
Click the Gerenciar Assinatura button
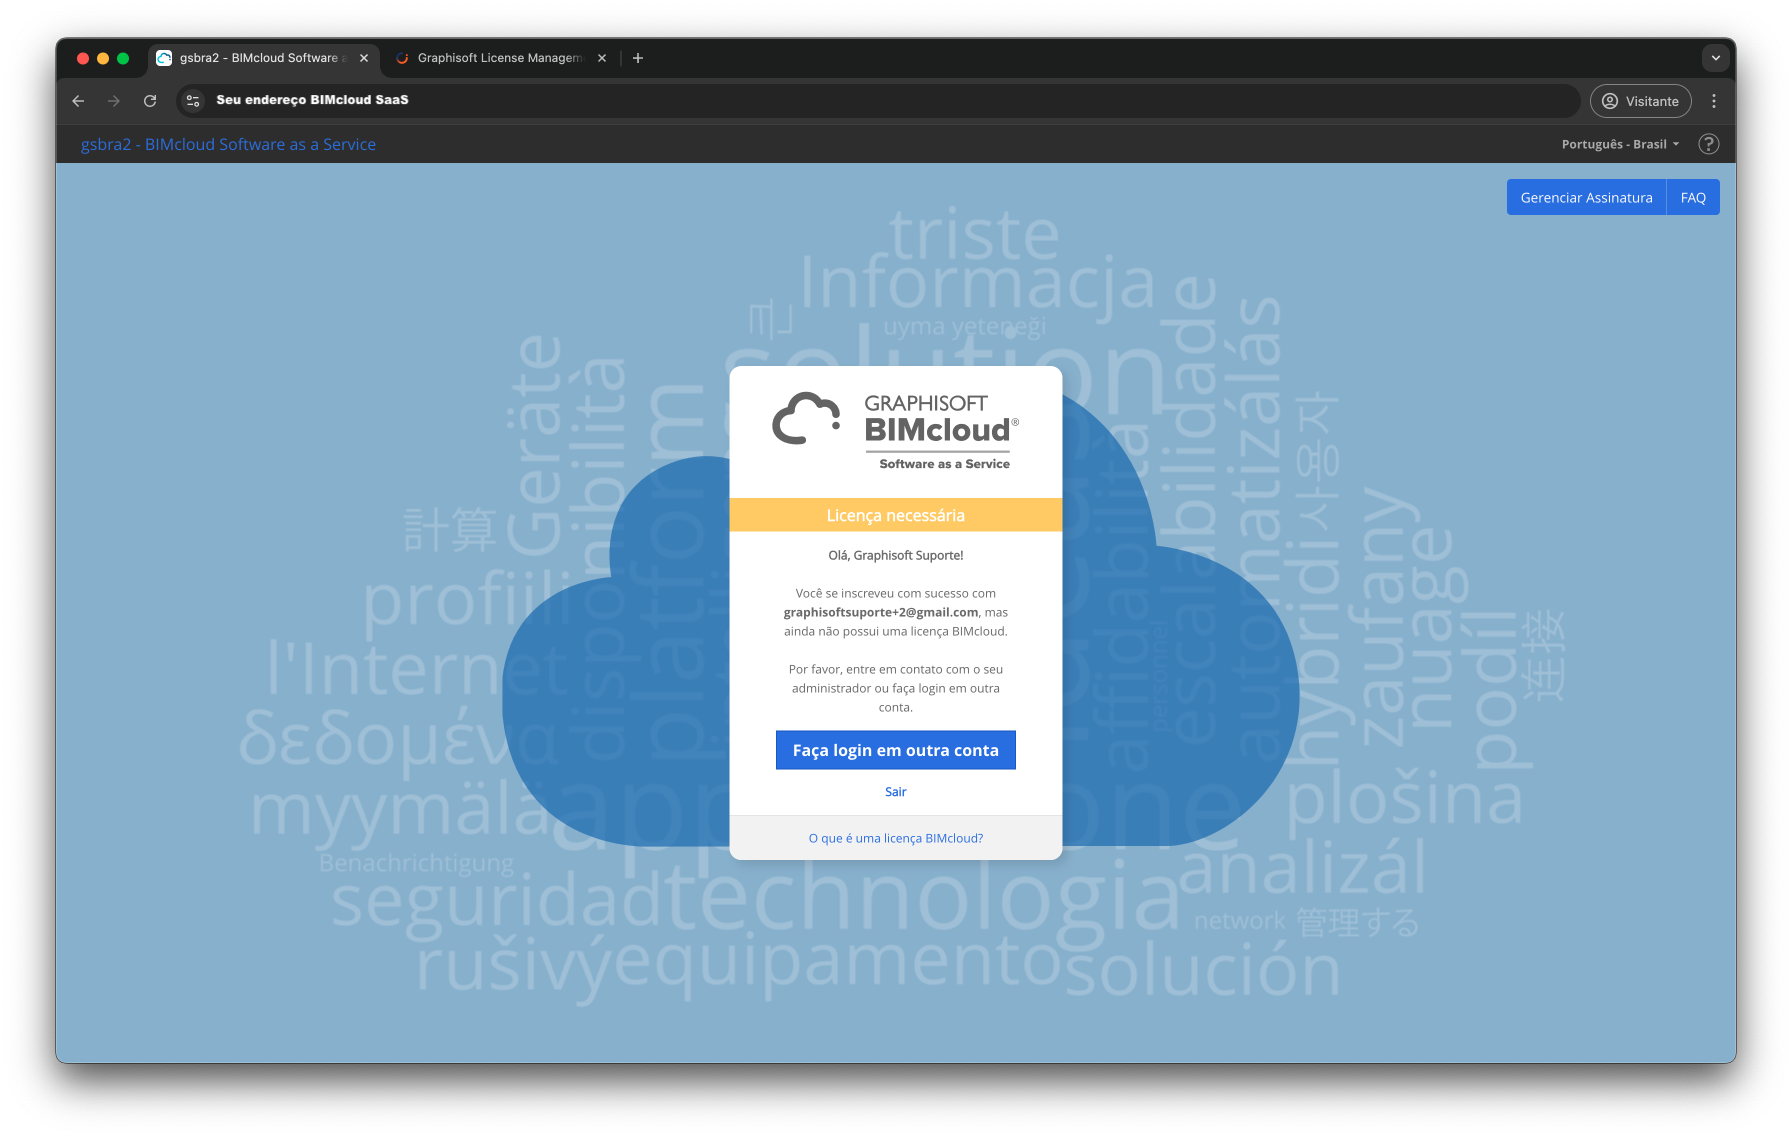click(x=1586, y=198)
